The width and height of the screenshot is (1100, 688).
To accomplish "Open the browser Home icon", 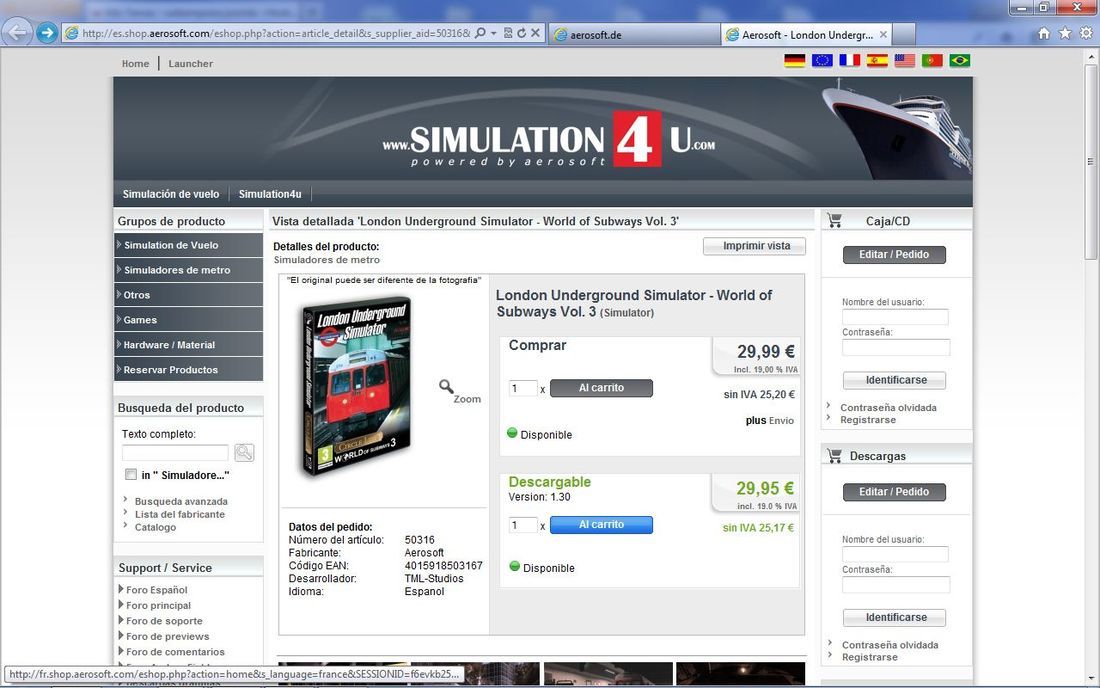I will [1044, 33].
